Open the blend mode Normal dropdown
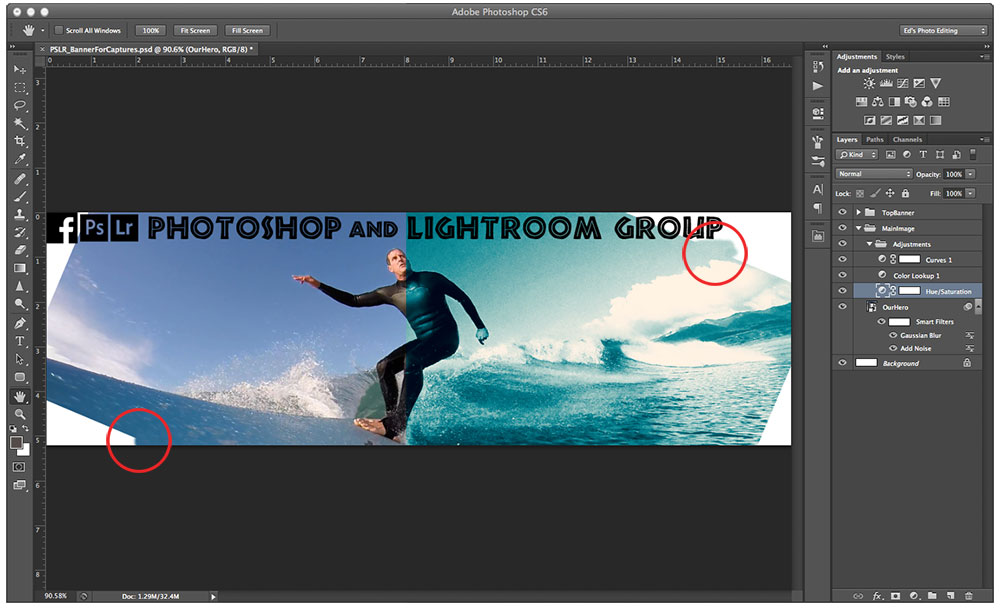The height and width of the screenshot is (609, 1000). pos(874,174)
